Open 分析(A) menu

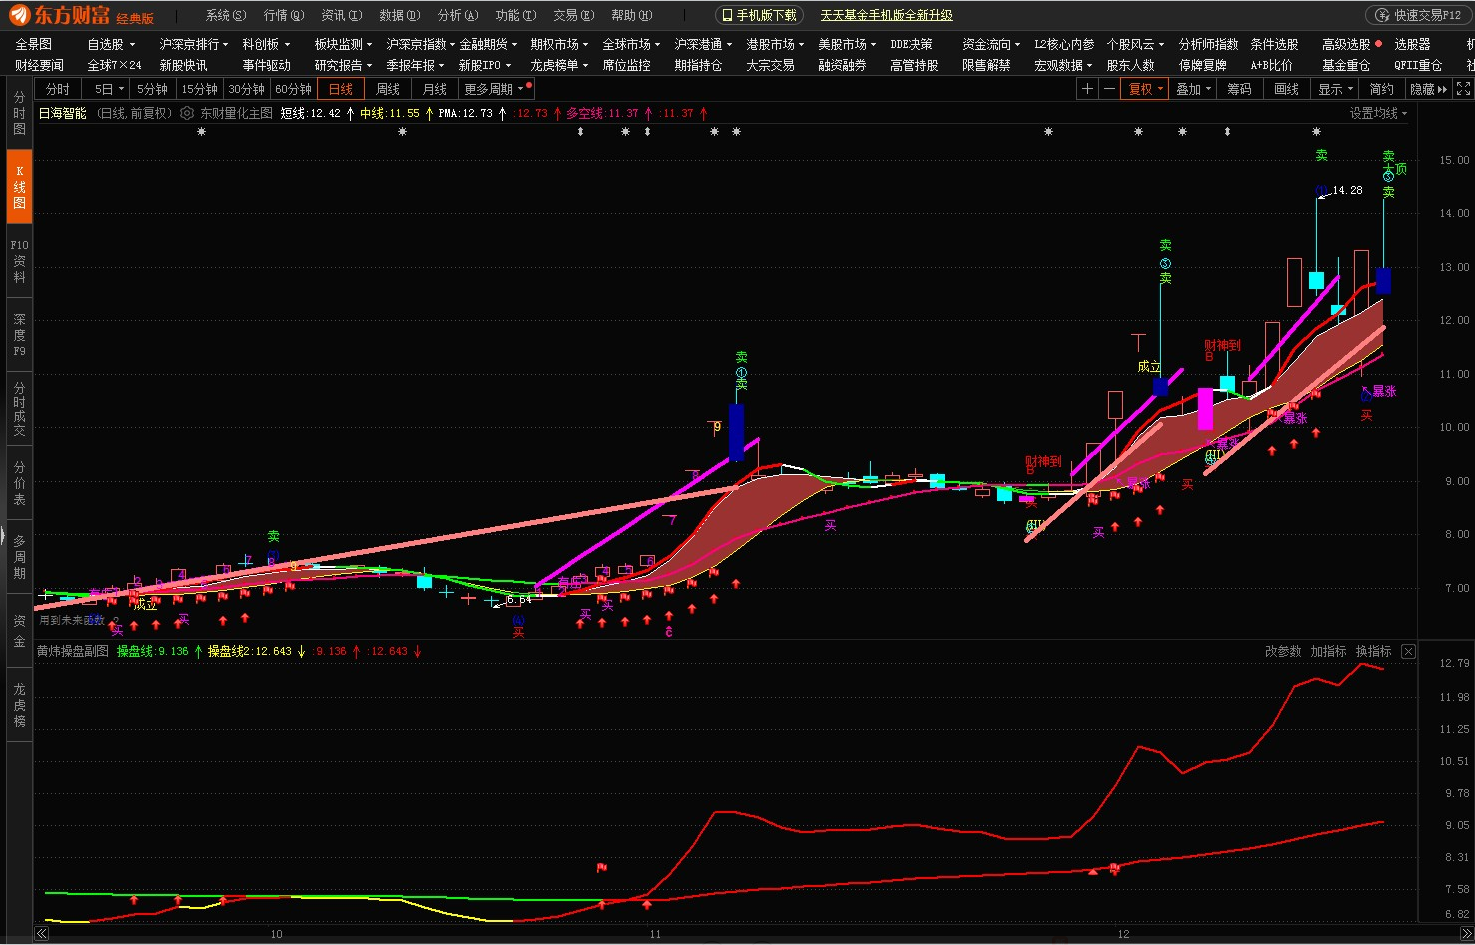point(457,15)
